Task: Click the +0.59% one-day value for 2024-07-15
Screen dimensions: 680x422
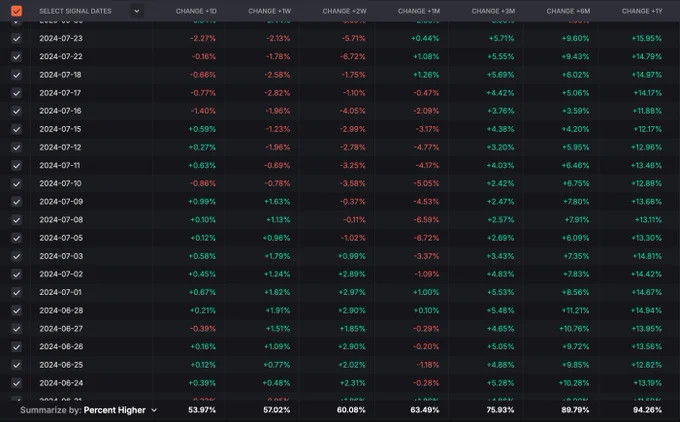Action: pos(202,129)
